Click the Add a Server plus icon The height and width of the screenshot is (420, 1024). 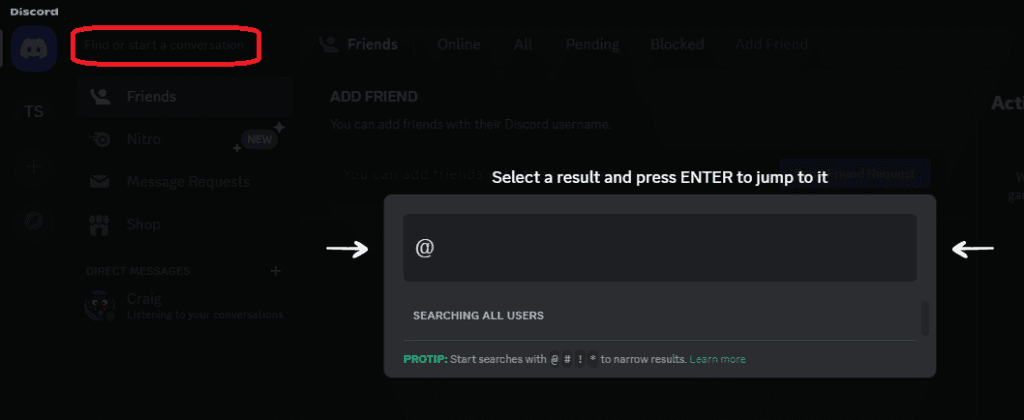pyautogui.click(x=34, y=167)
